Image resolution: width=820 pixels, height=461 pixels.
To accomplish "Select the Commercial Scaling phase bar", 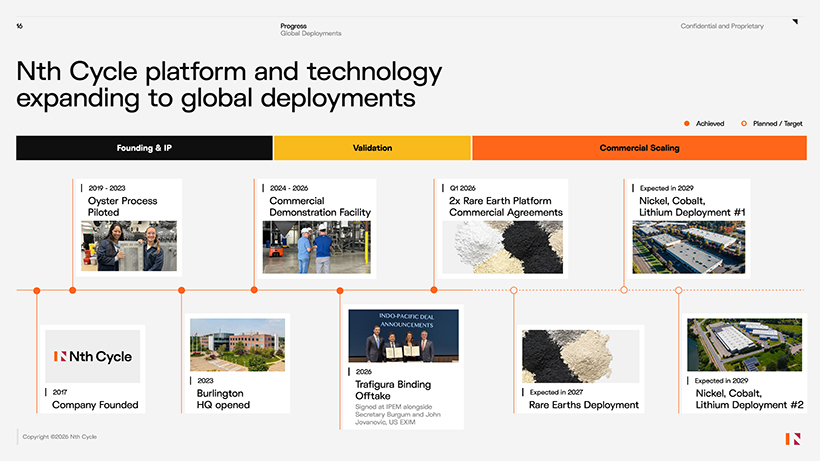I will pyautogui.click(x=640, y=148).
